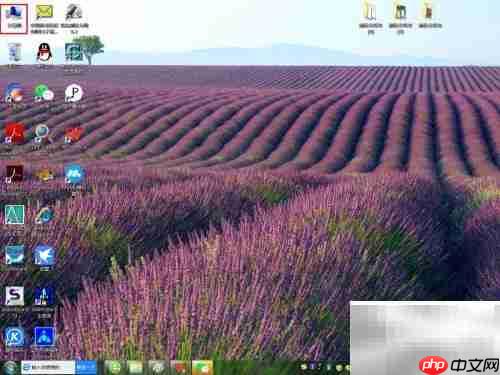Click the blue button beside the taskbar search box
500x375 pixels.
coord(86,367)
